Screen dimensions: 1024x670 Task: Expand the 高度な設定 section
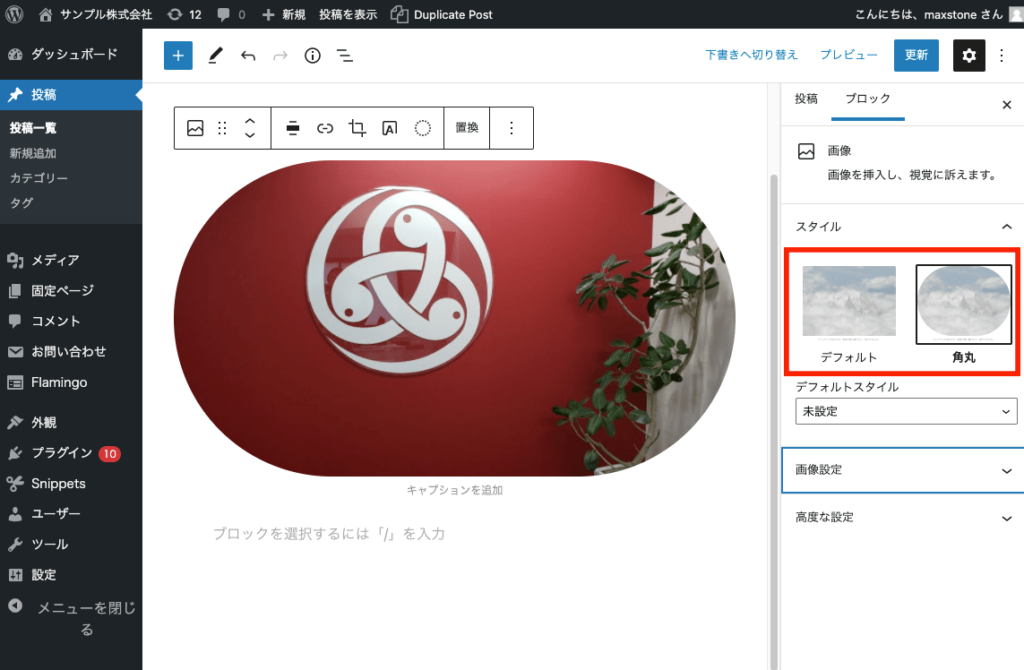[901, 517]
